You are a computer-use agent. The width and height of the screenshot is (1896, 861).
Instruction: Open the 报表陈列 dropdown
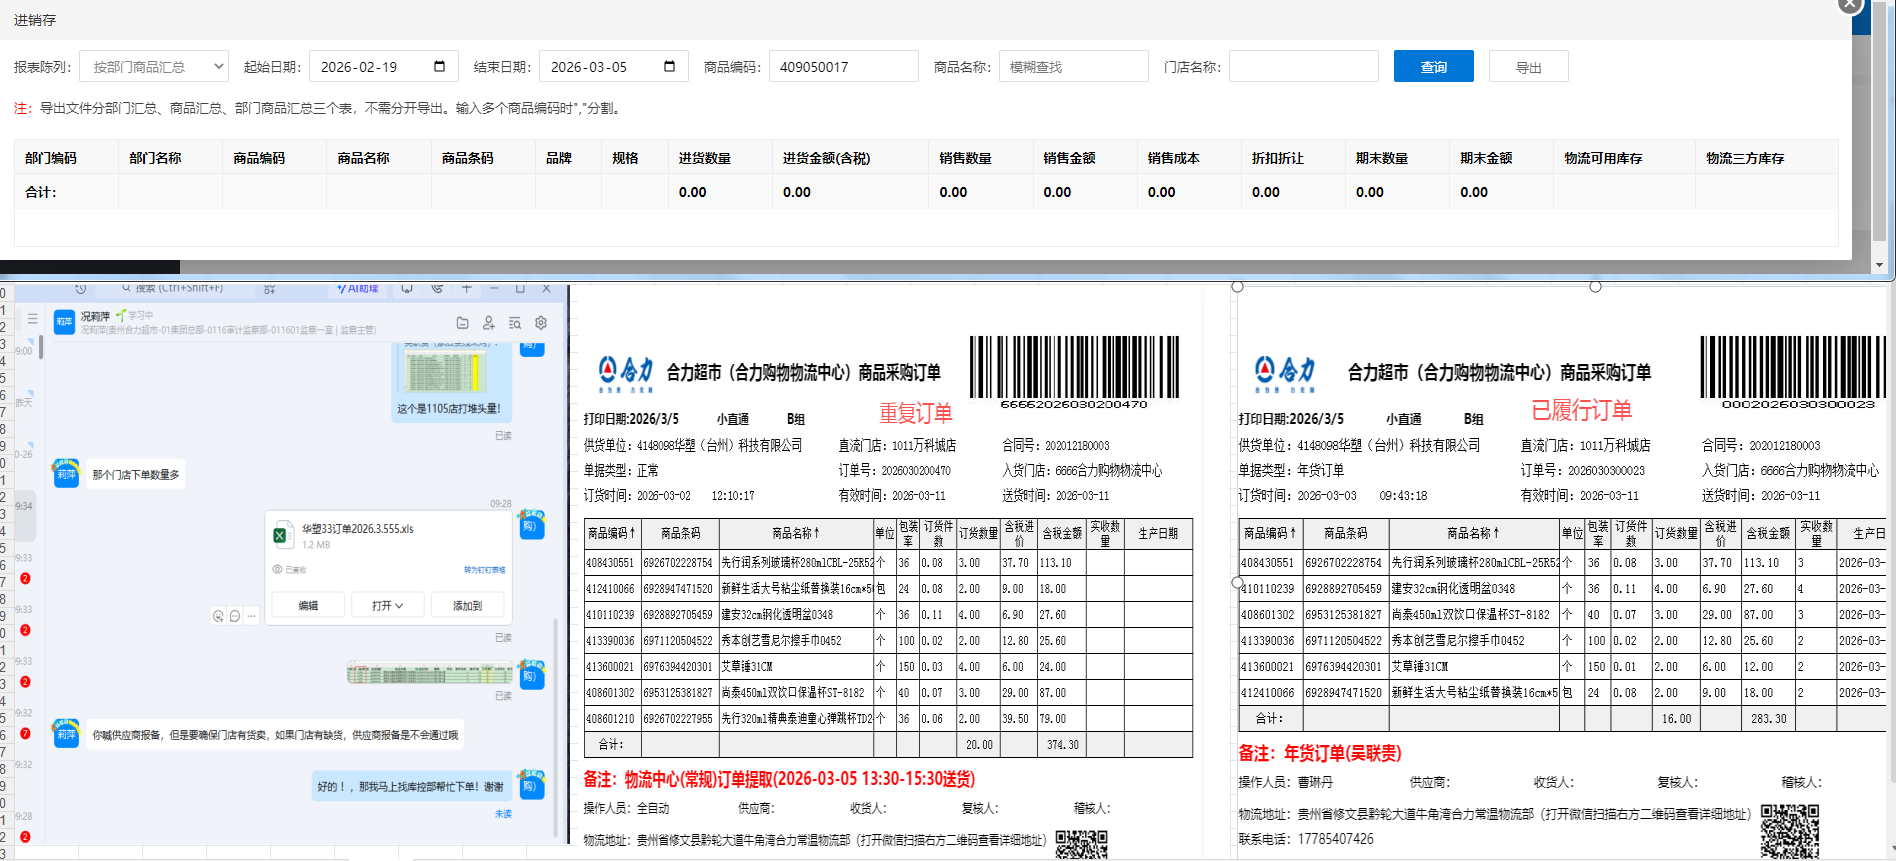(154, 67)
